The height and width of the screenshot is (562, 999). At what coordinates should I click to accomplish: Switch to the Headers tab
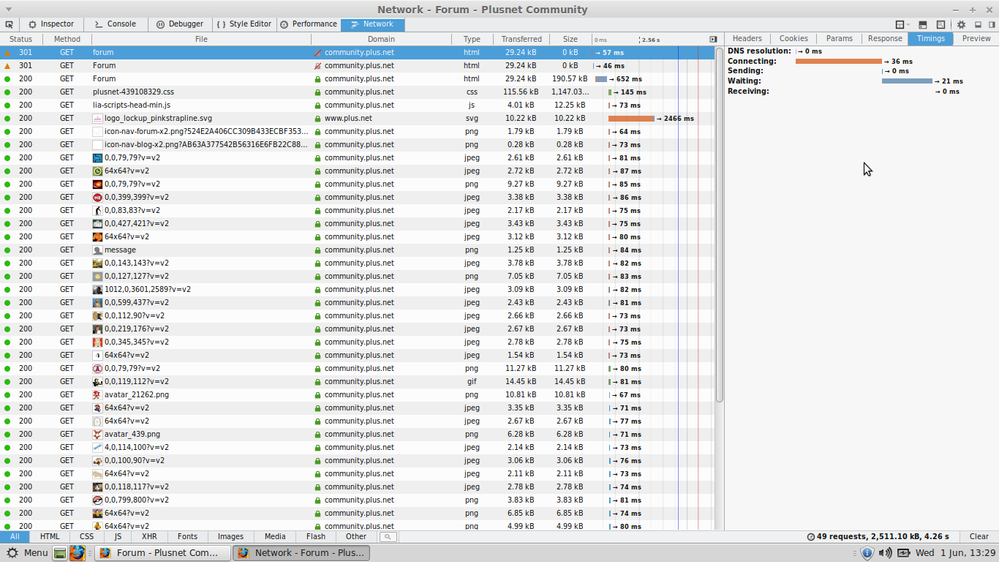746,39
